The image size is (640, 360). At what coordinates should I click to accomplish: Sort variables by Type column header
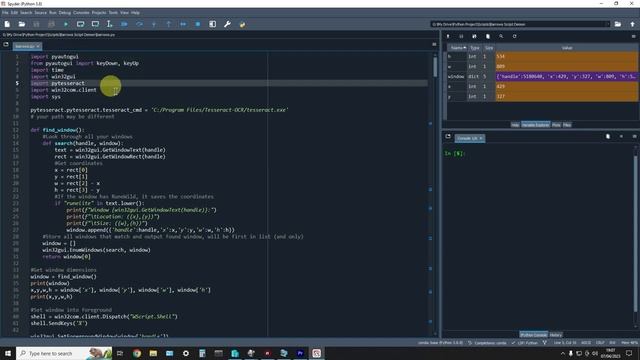474,48
